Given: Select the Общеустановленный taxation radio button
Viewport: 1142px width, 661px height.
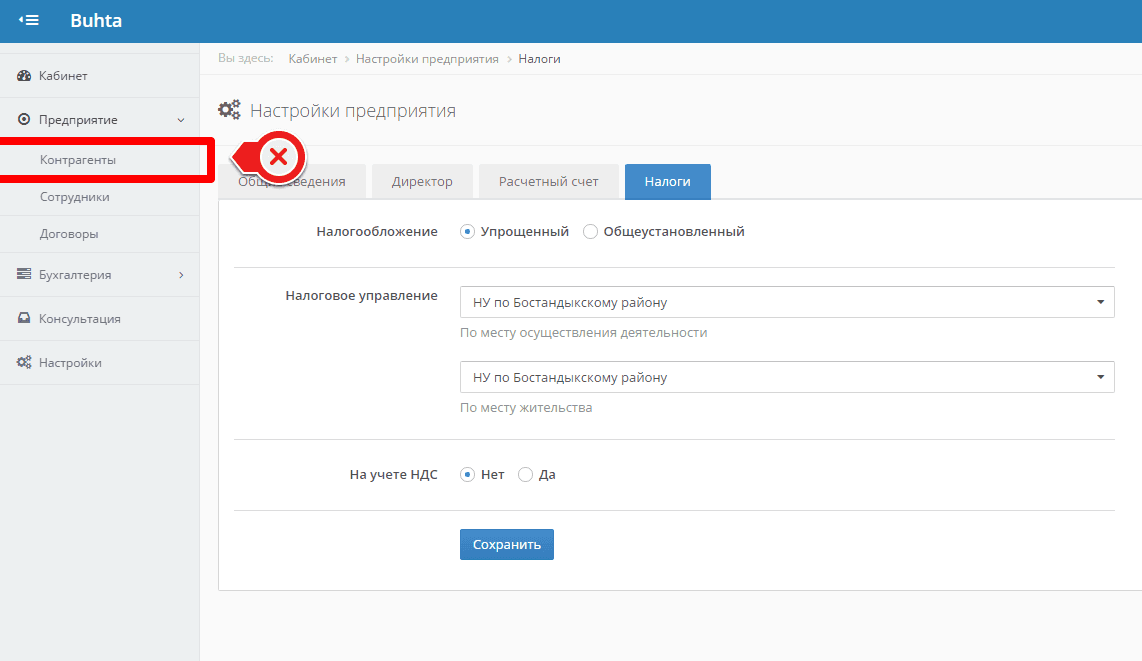Looking at the screenshot, I should (x=591, y=231).
